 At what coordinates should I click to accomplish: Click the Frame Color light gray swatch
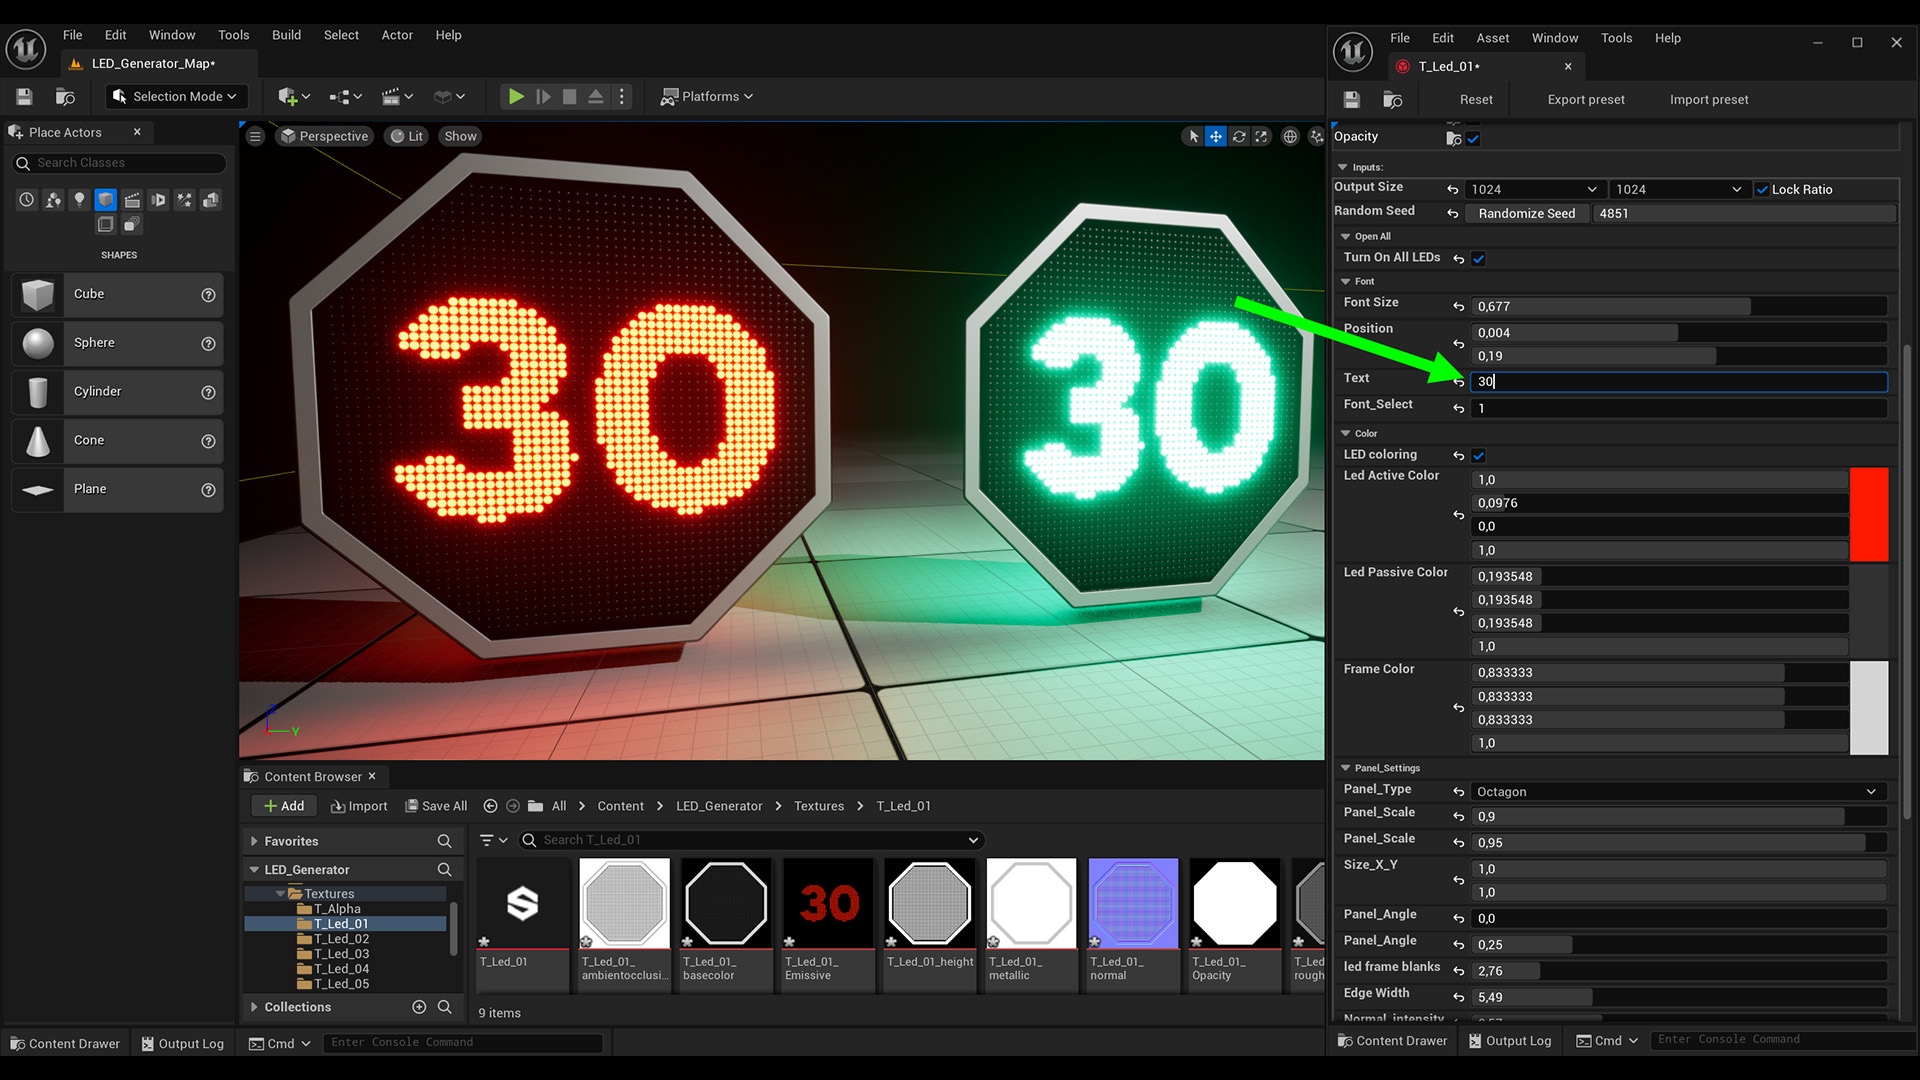point(1869,708)
